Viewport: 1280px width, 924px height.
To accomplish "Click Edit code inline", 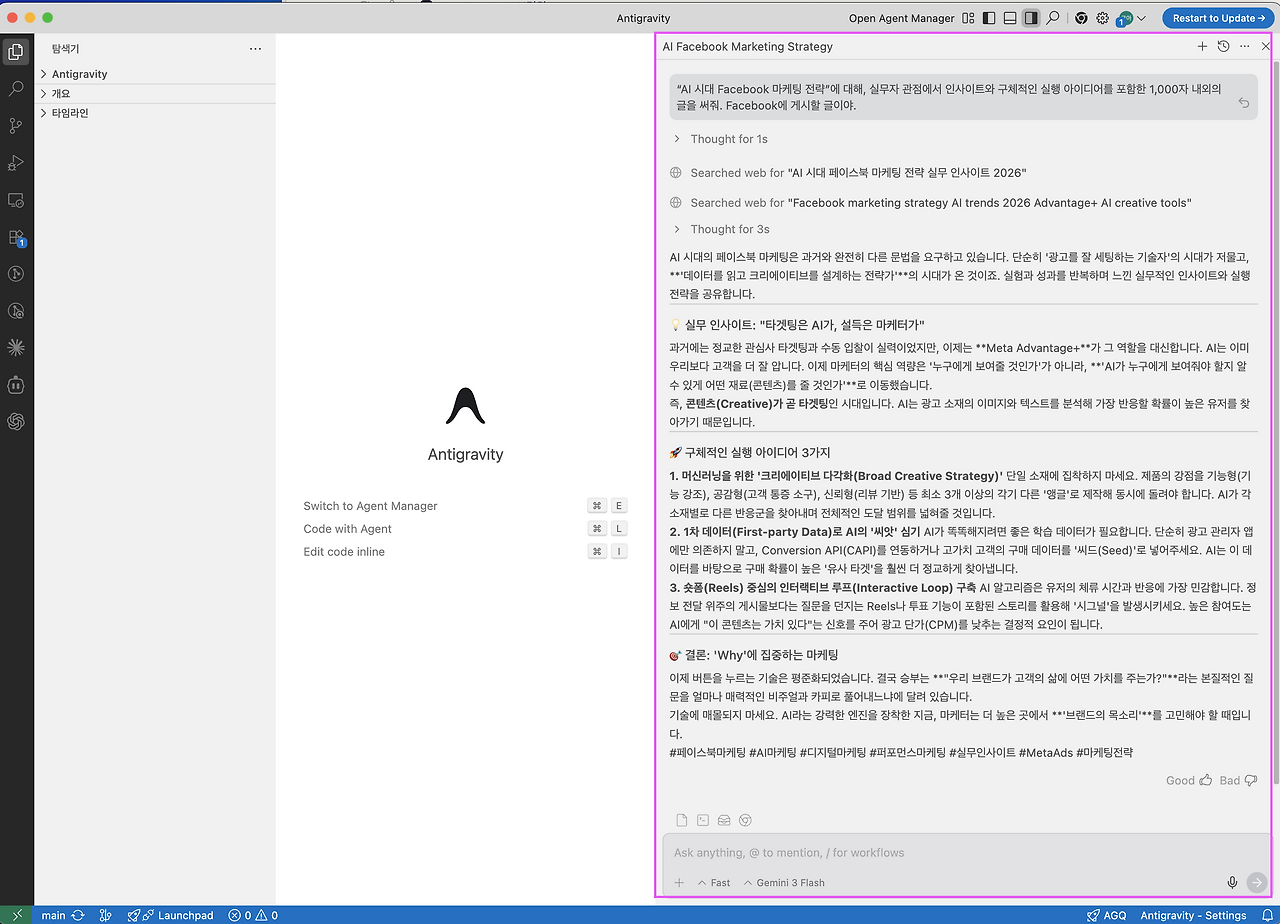I will pyautogui.click(x=344, y=552).
